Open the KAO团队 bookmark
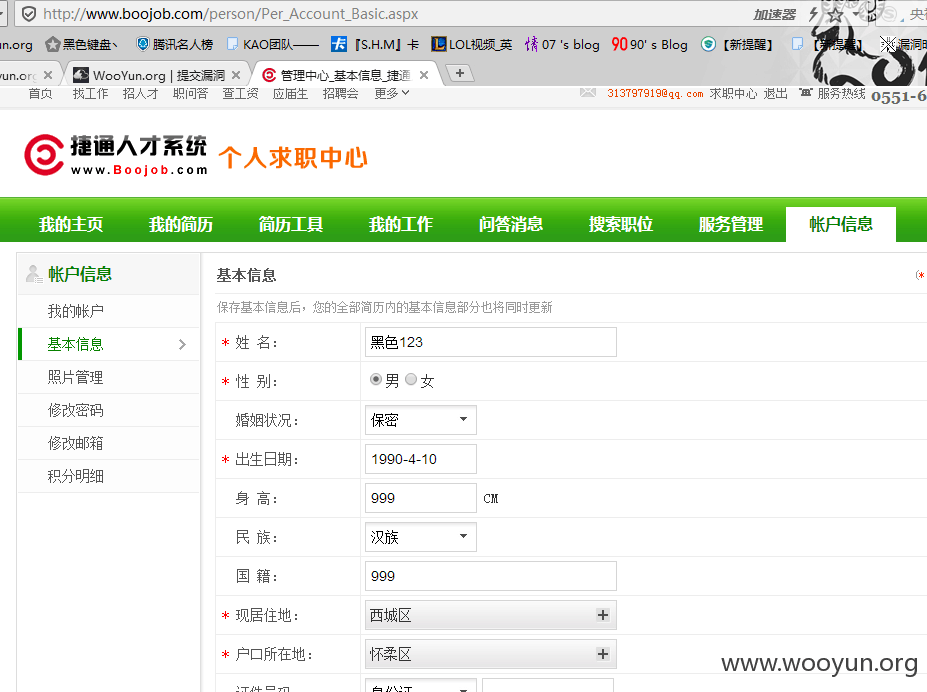Viewport: 927px width, 692px height. tap(273, 44)
